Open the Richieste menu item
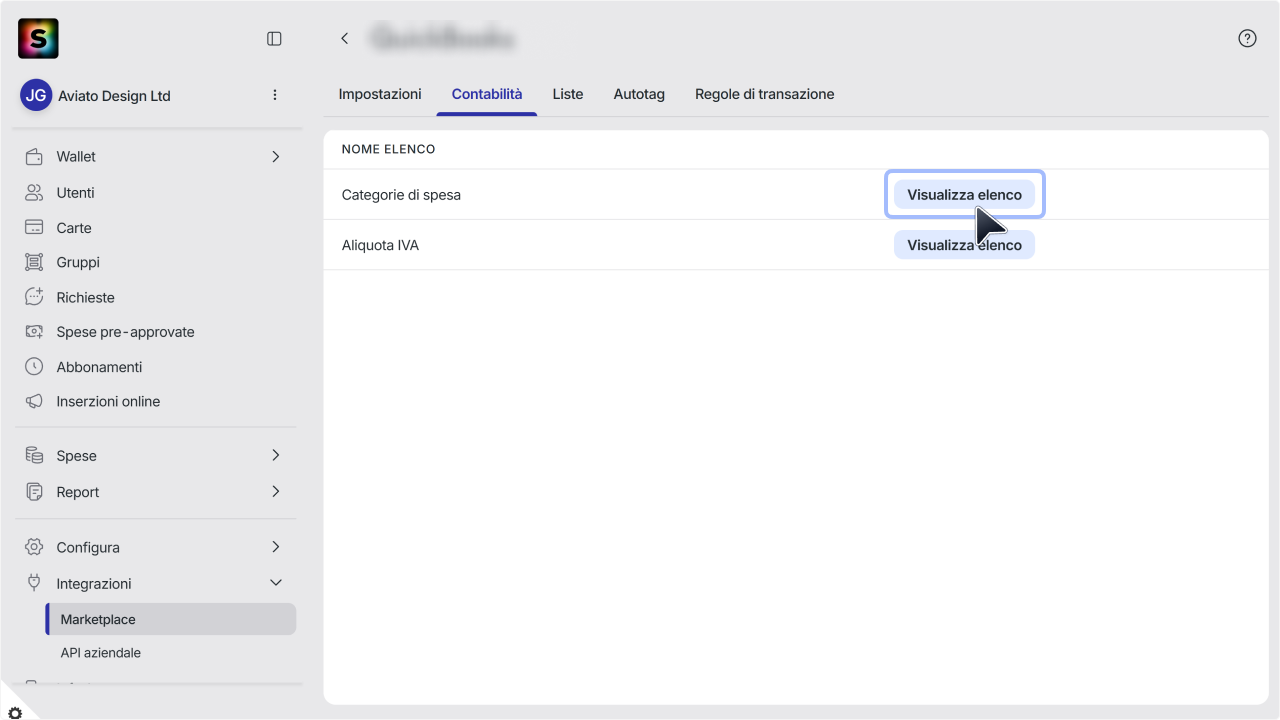 coord(86,297)
